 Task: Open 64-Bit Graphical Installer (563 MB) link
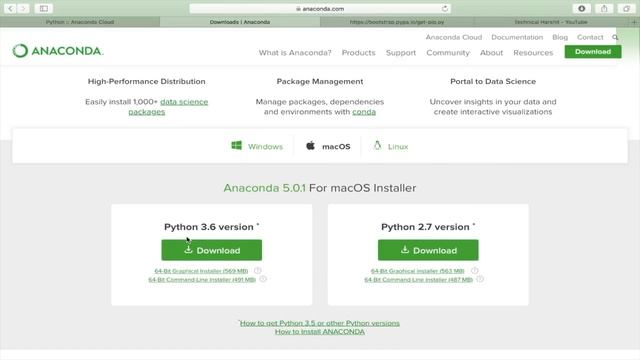[x=418, y=271]
